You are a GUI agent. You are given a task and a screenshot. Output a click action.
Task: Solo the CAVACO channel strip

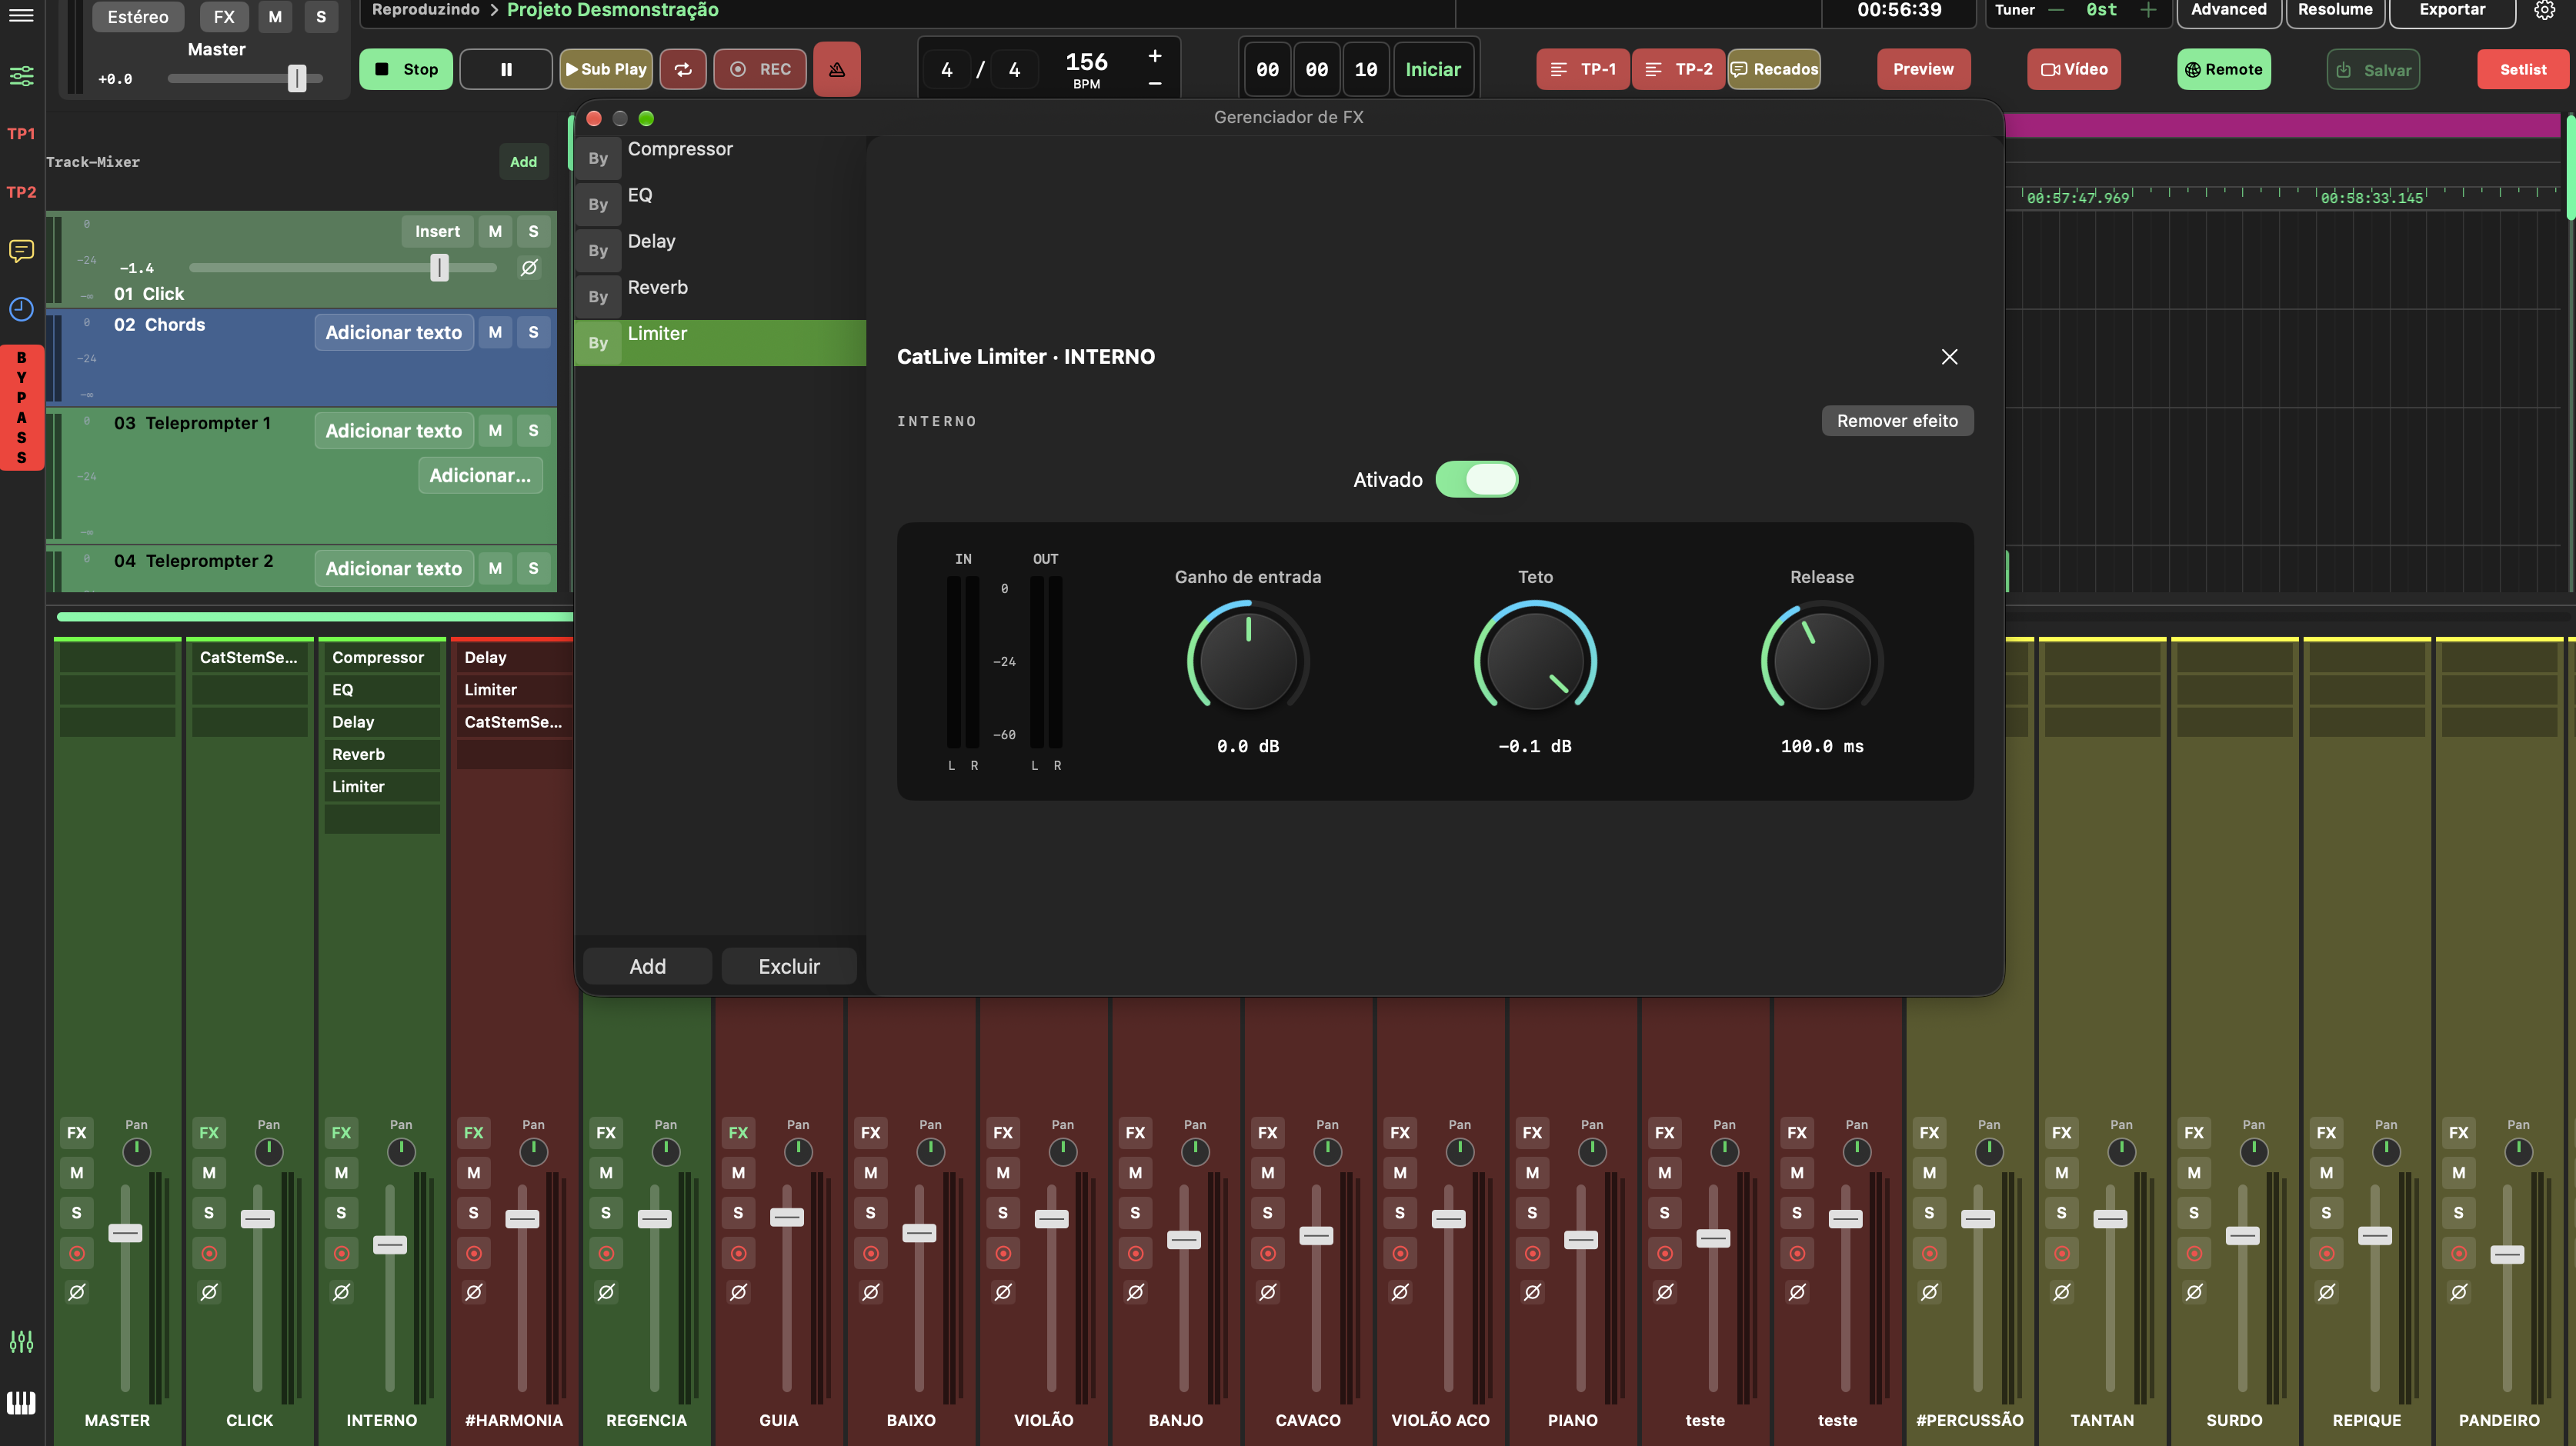click(1267, 1213)
